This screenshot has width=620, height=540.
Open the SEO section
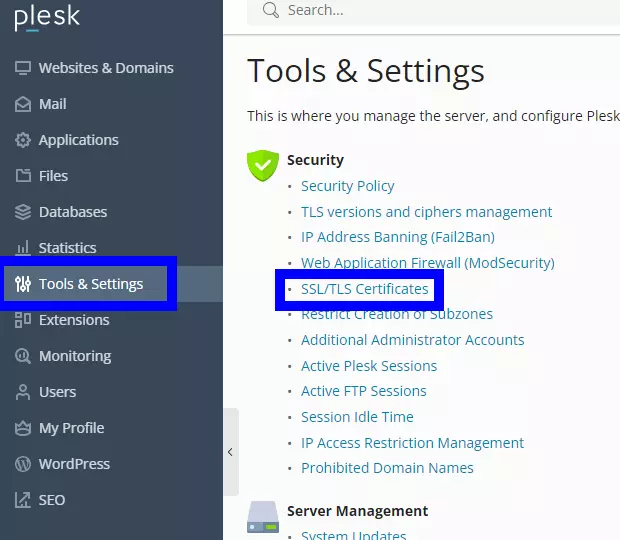52,500
